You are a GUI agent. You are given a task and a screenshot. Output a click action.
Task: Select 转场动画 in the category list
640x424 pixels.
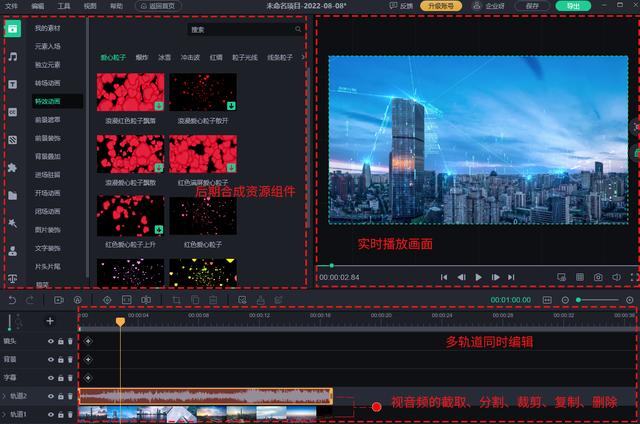[x=48, y=83]
